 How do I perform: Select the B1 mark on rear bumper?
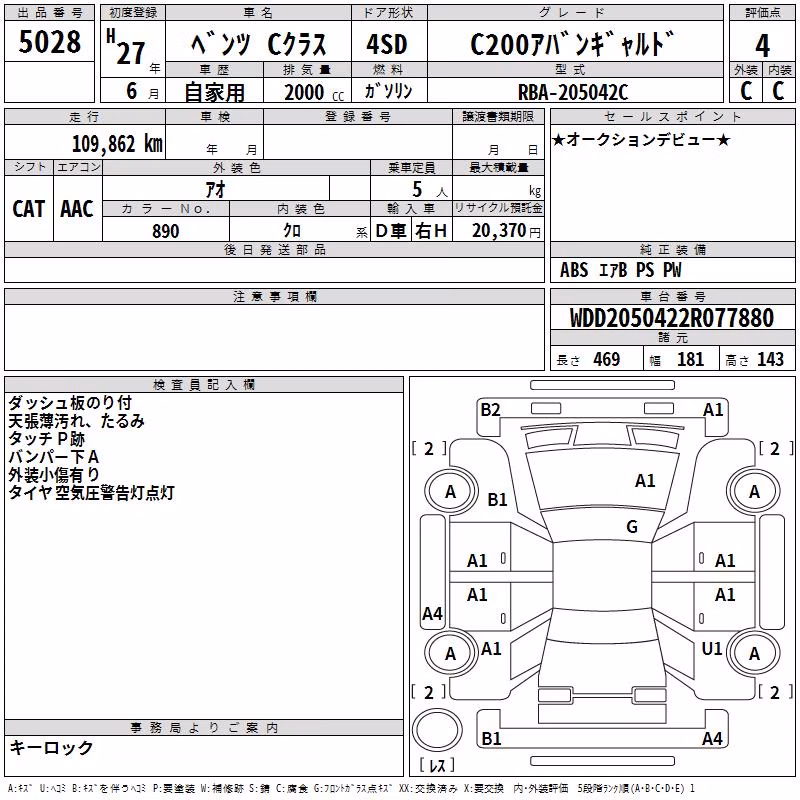click(491, 738)
